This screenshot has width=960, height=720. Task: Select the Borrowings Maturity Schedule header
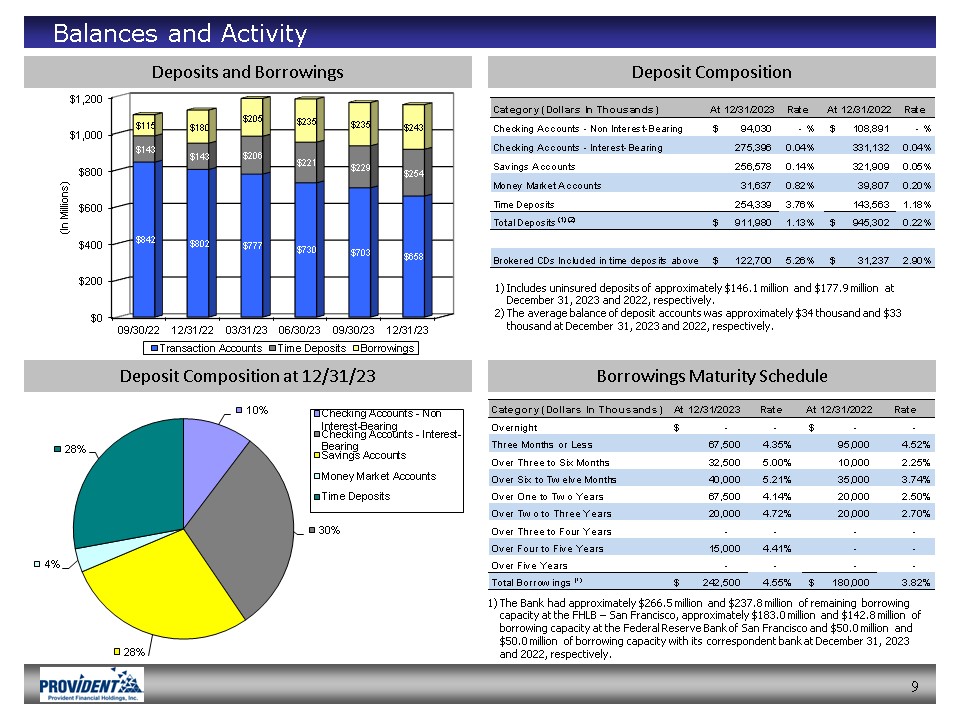(711, 376)
